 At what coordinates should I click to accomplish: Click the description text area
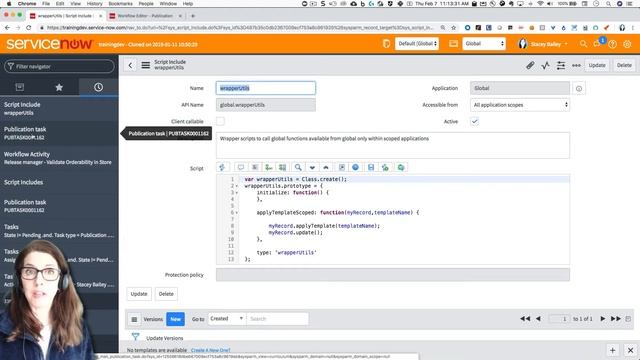tap(393, 145)
